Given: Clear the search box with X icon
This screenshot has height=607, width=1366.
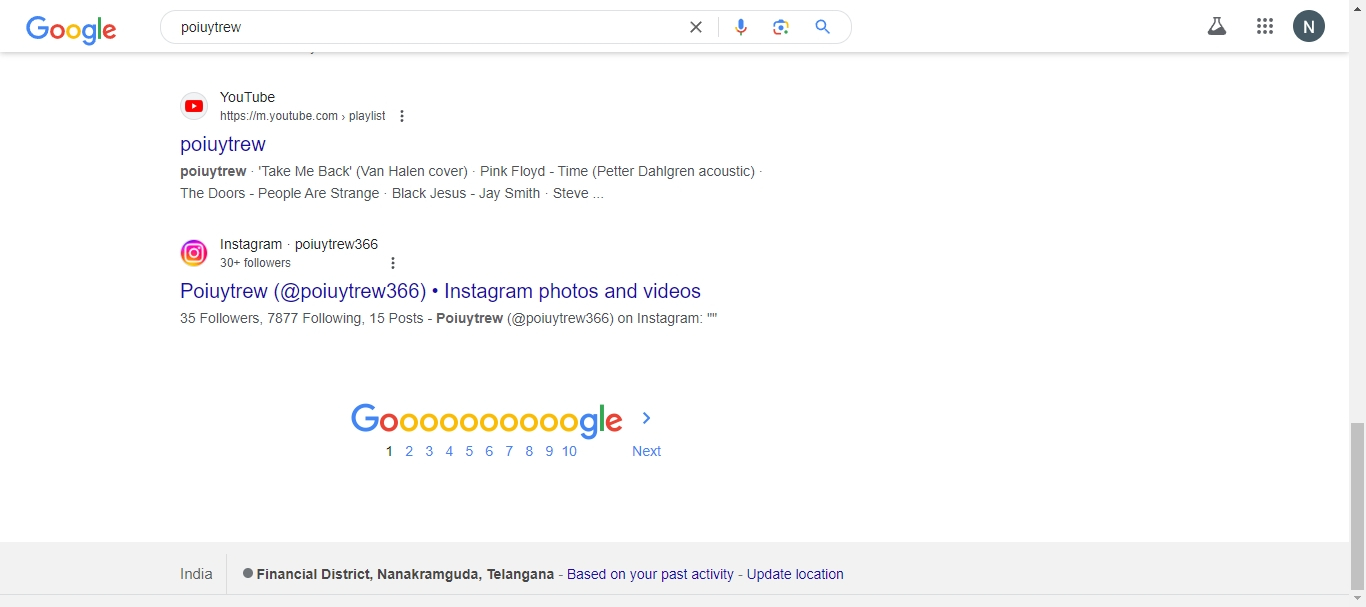Looking at the screenshot, I should [696, 28].
